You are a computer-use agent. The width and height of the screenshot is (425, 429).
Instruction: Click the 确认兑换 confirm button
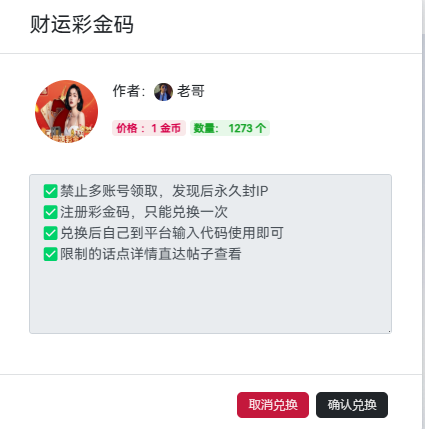(x=352, y=405)
